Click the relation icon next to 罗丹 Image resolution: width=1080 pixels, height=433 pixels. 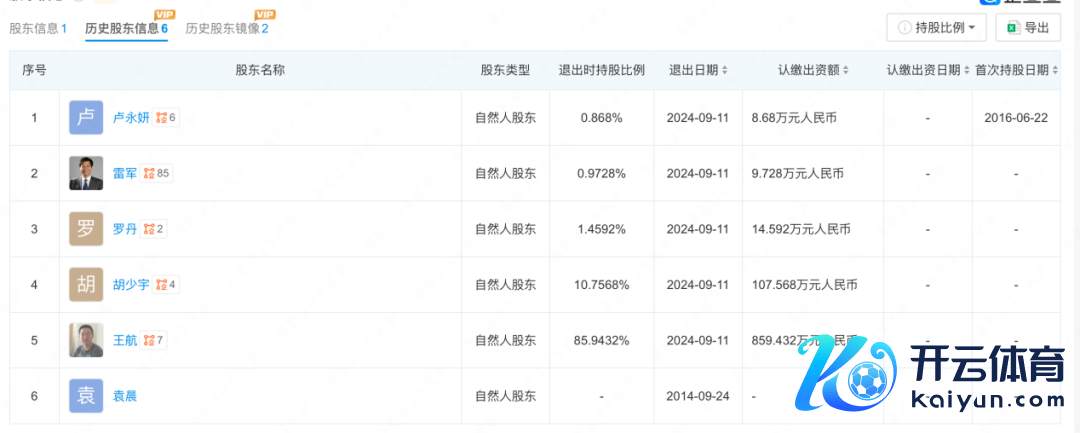[x=149, y=229]
